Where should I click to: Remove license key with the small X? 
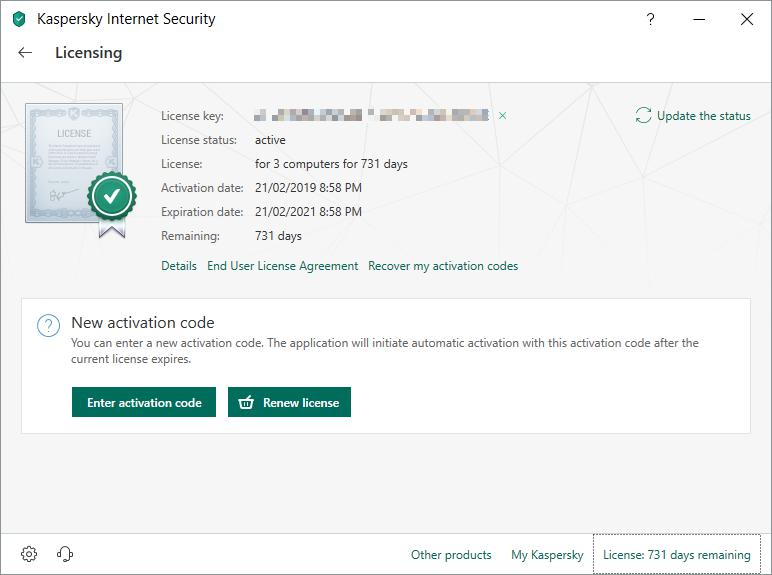502,116
